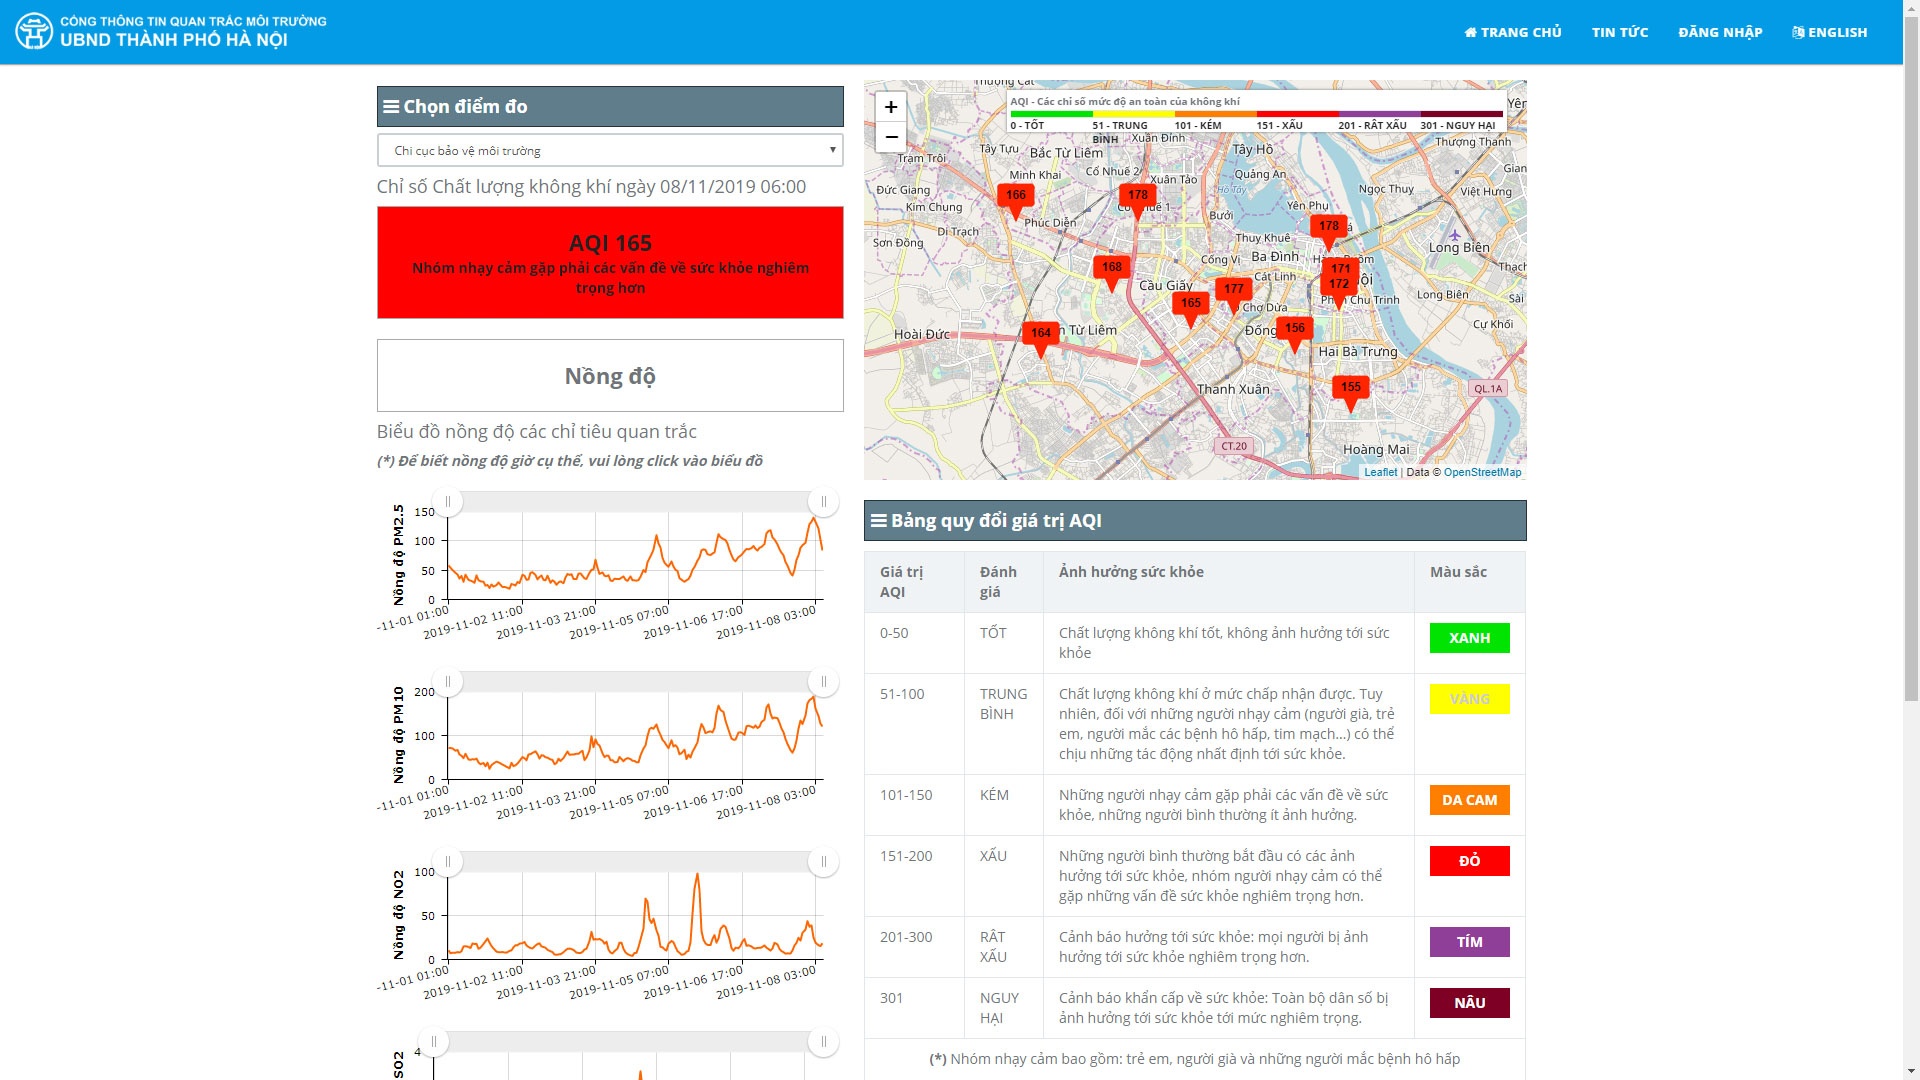Switch language to ENGLISH
Viewport: 1920px width, 1080px height.
(x=1829, y=32)
